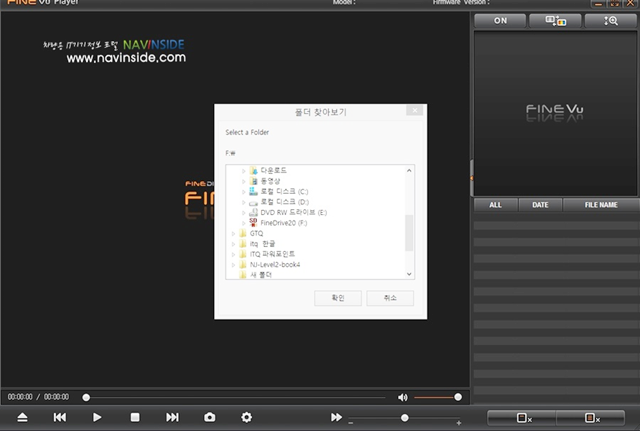Confirm folder with 확인 button
Image resolution: width=640 pixels, height=431 pixels.
(x=338, y=298)
